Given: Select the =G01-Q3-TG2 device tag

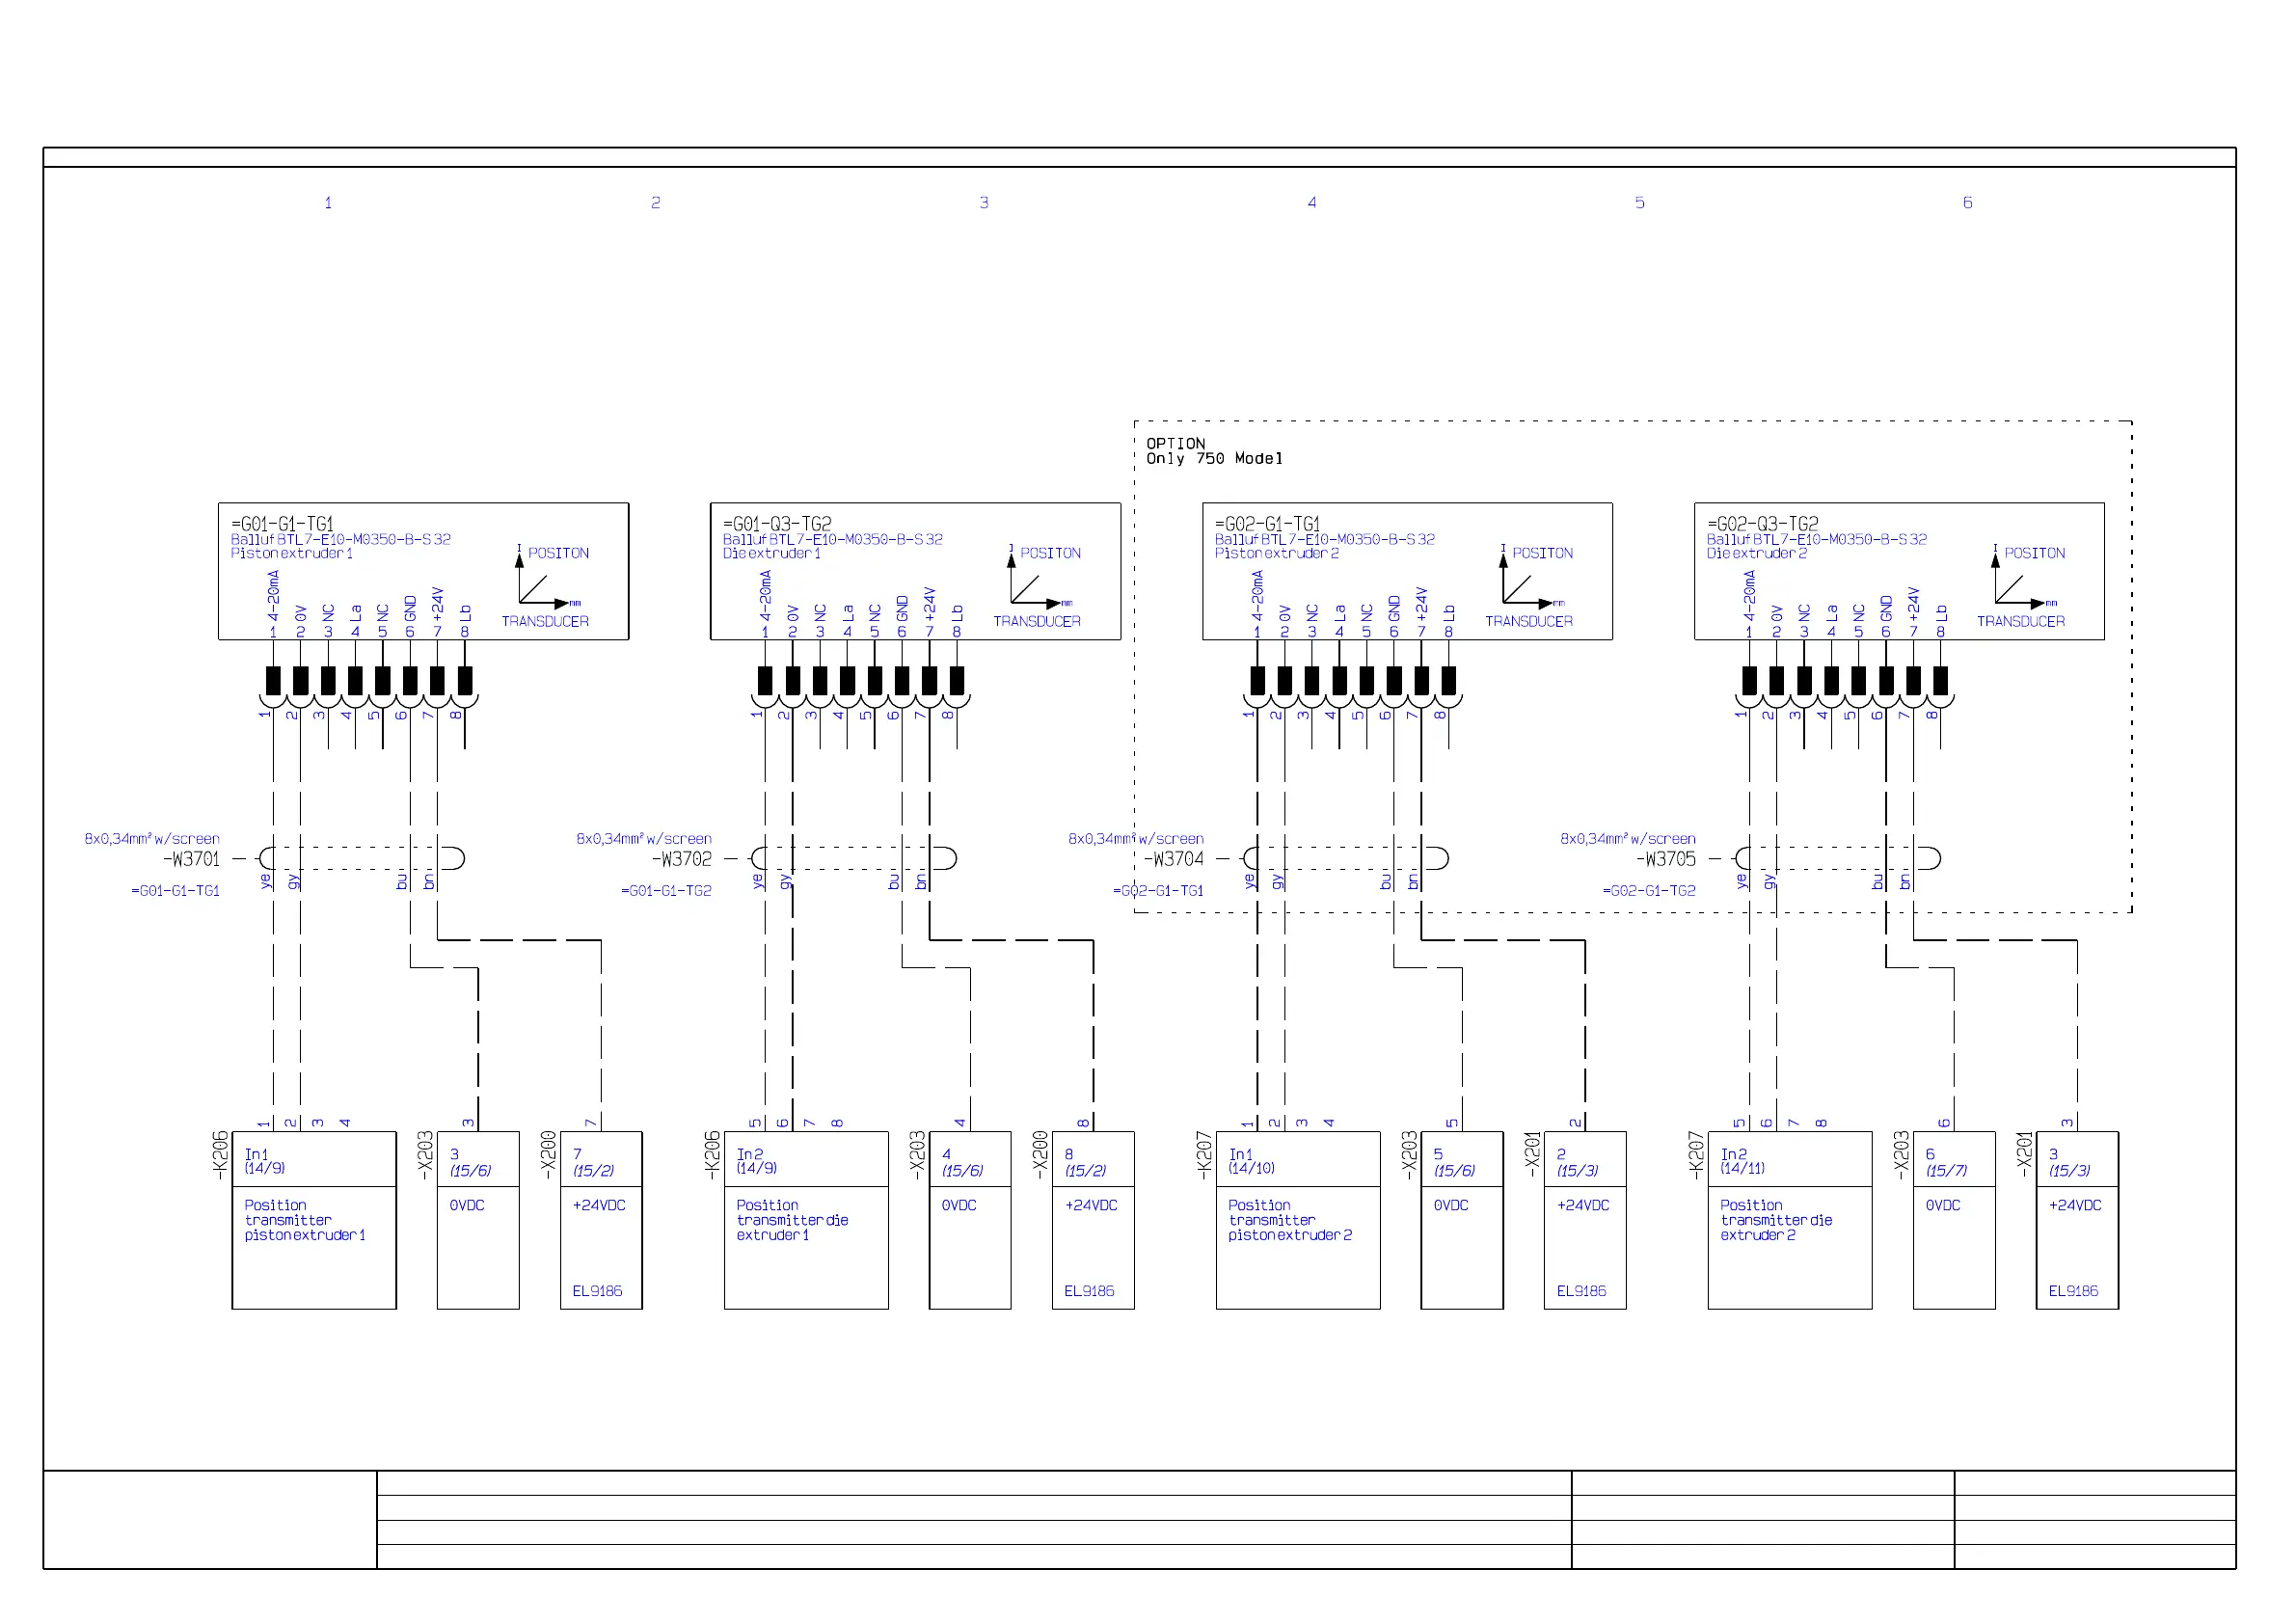Looking at the screenshot, I should point(777,524).
